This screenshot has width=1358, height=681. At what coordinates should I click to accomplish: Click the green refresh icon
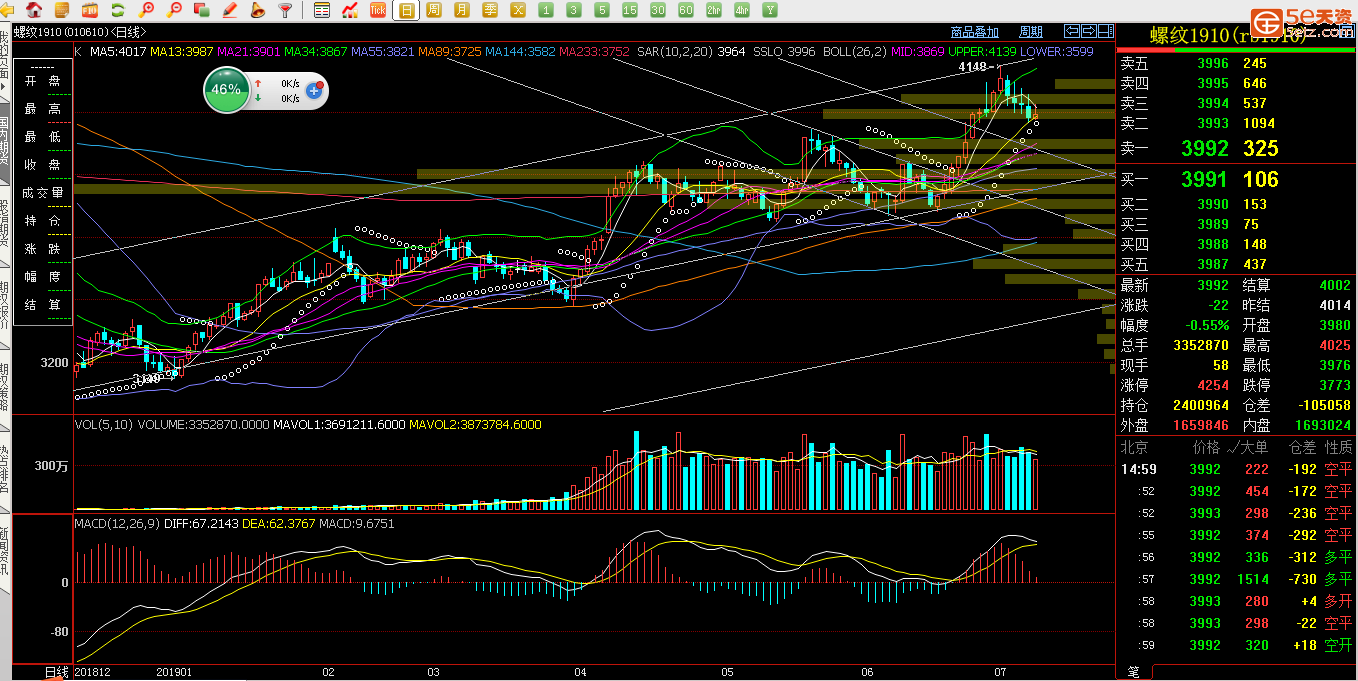coord(118,10)
